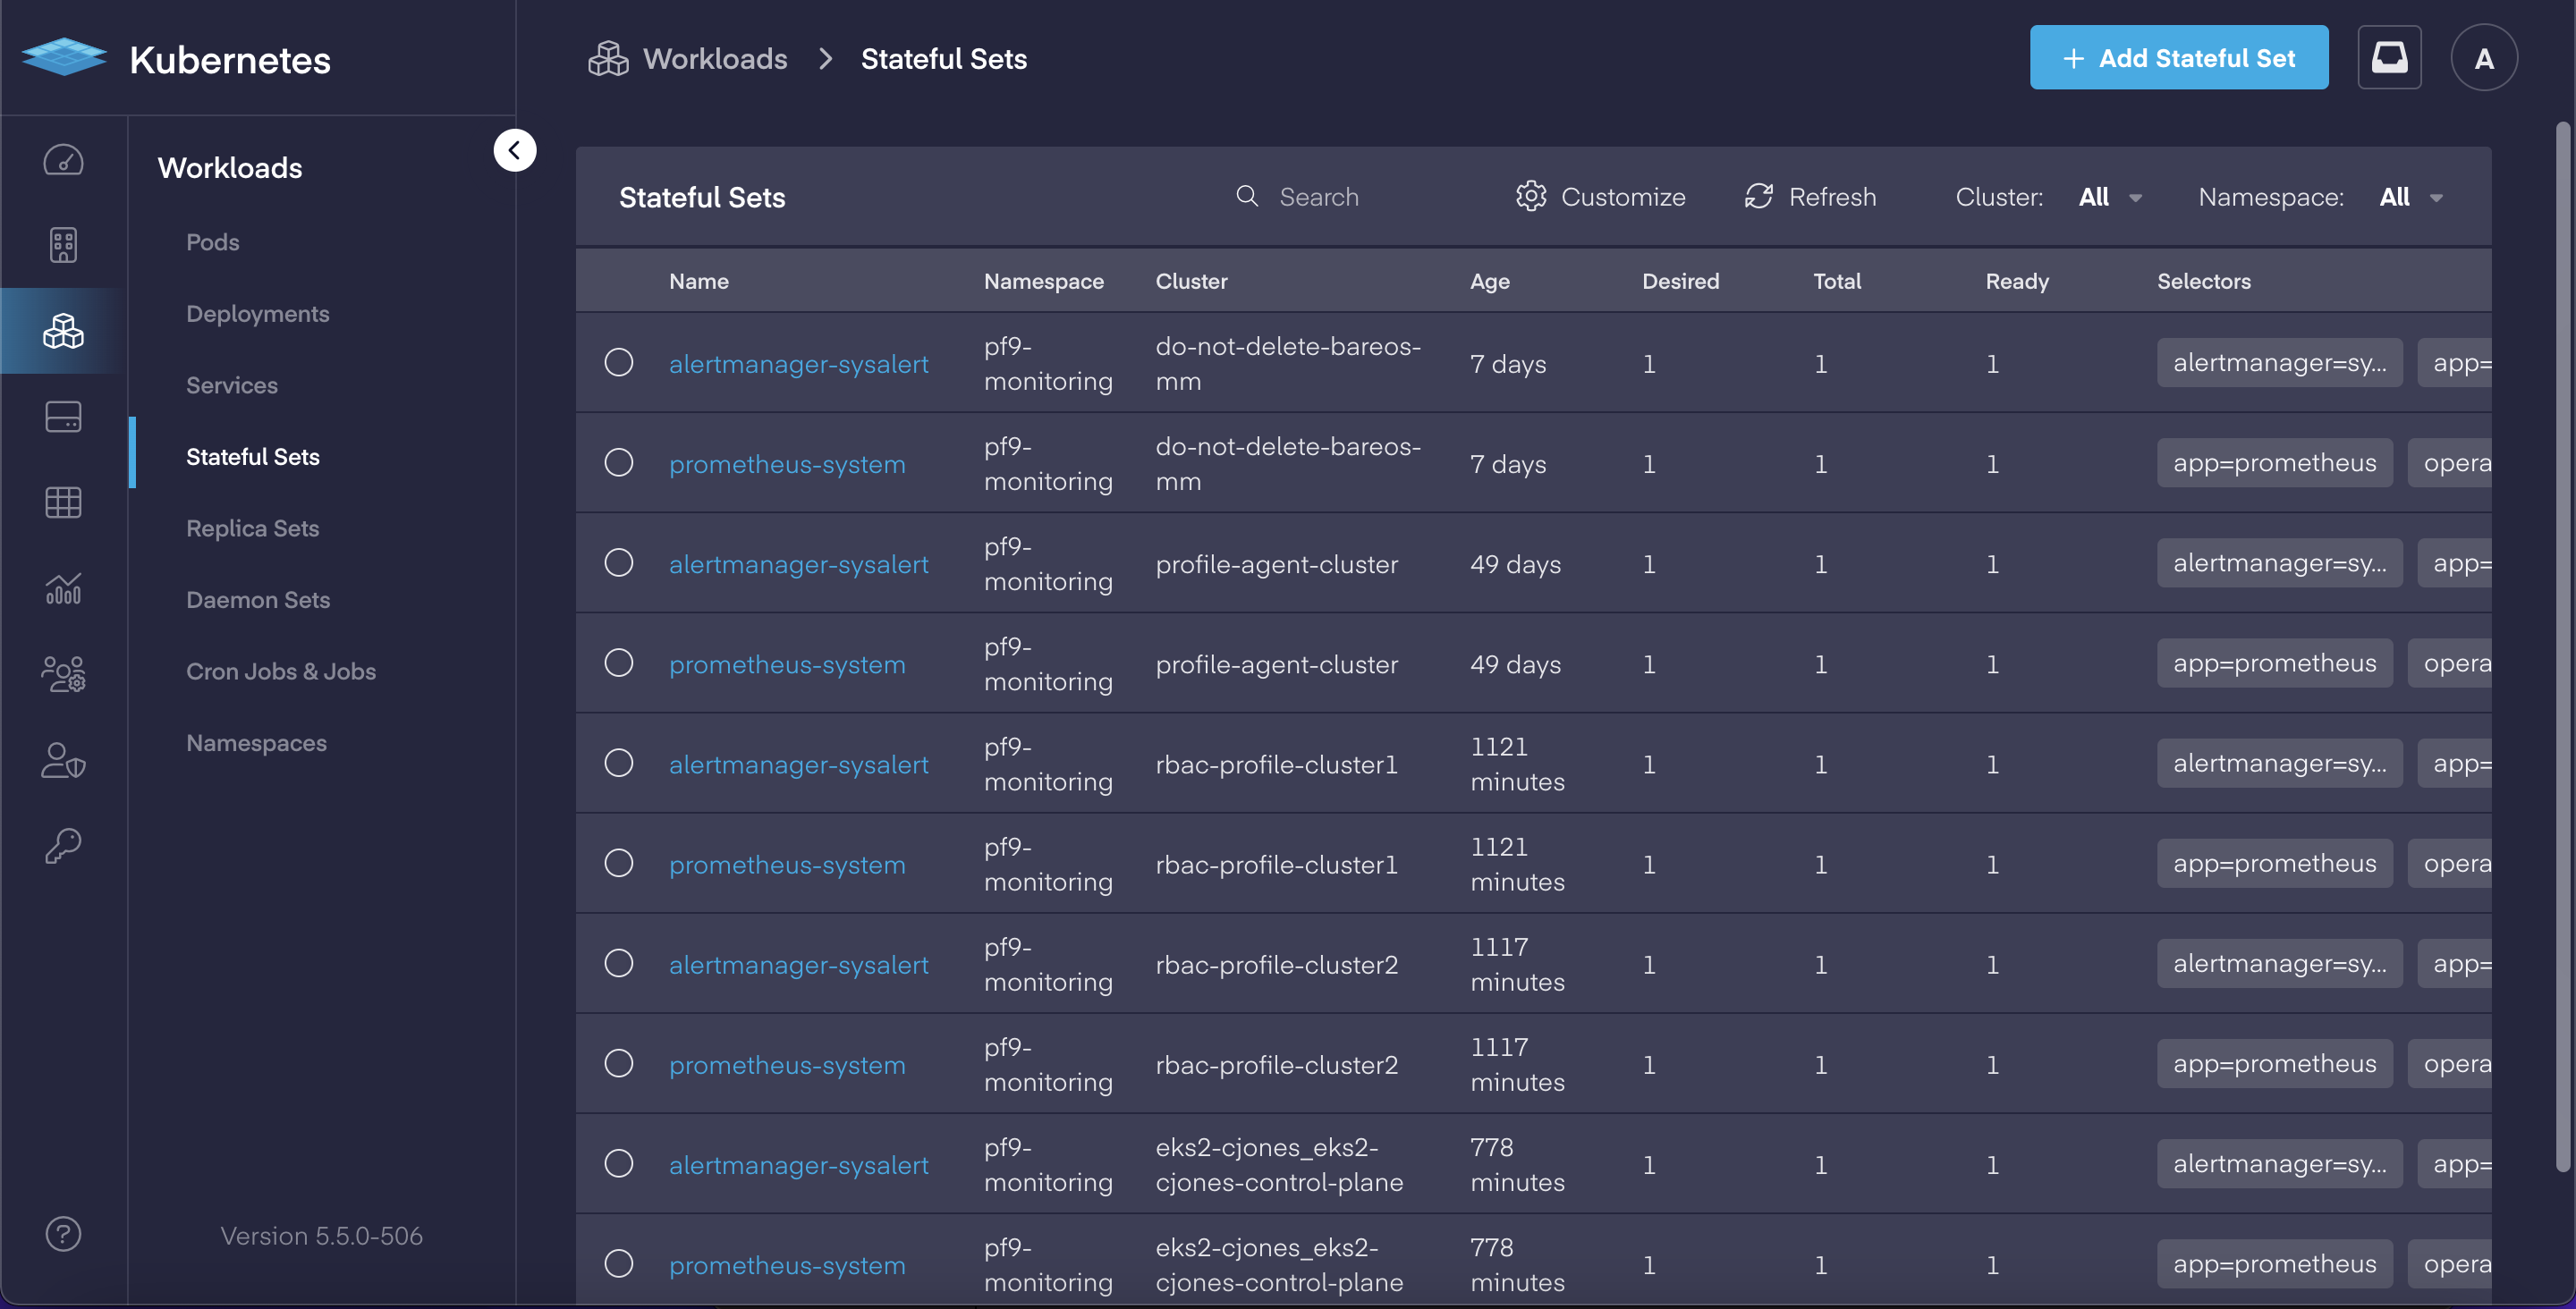Image resolution: width=2576 pixels, height=1309 pixels.
Task: Click the Selectors column header
Action: [2203, 281]
